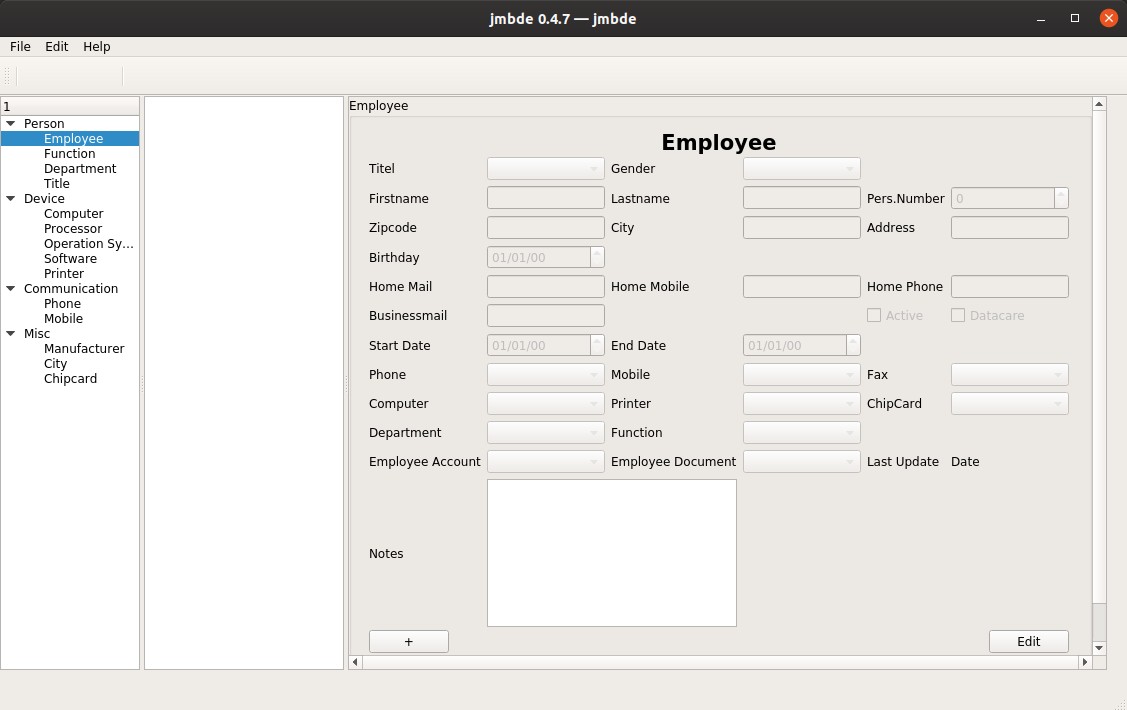Collapse the Misc tree group
The height and width of the screenshot is (710, 1127).
pyautogui.click(x=11, y=333)
